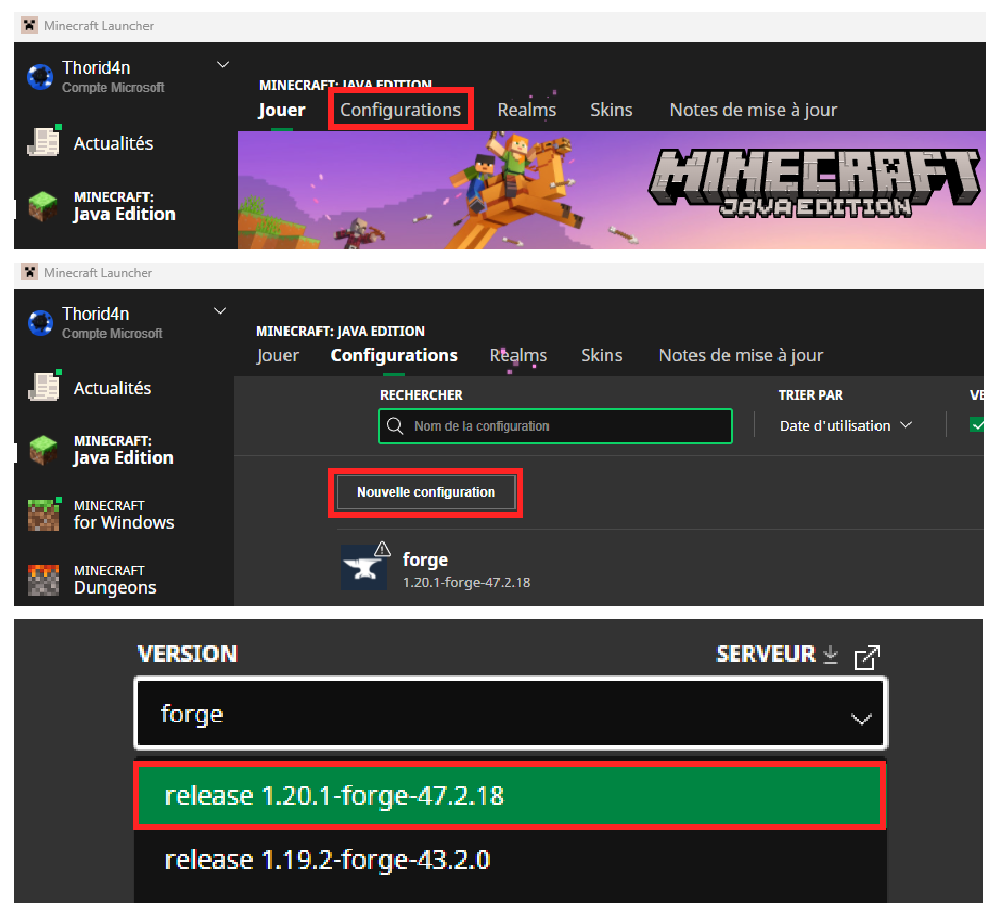Open Notes de mise à jour in top window
The height and width of the screenshot is (919, 1000).
click(x=753, y=110)
